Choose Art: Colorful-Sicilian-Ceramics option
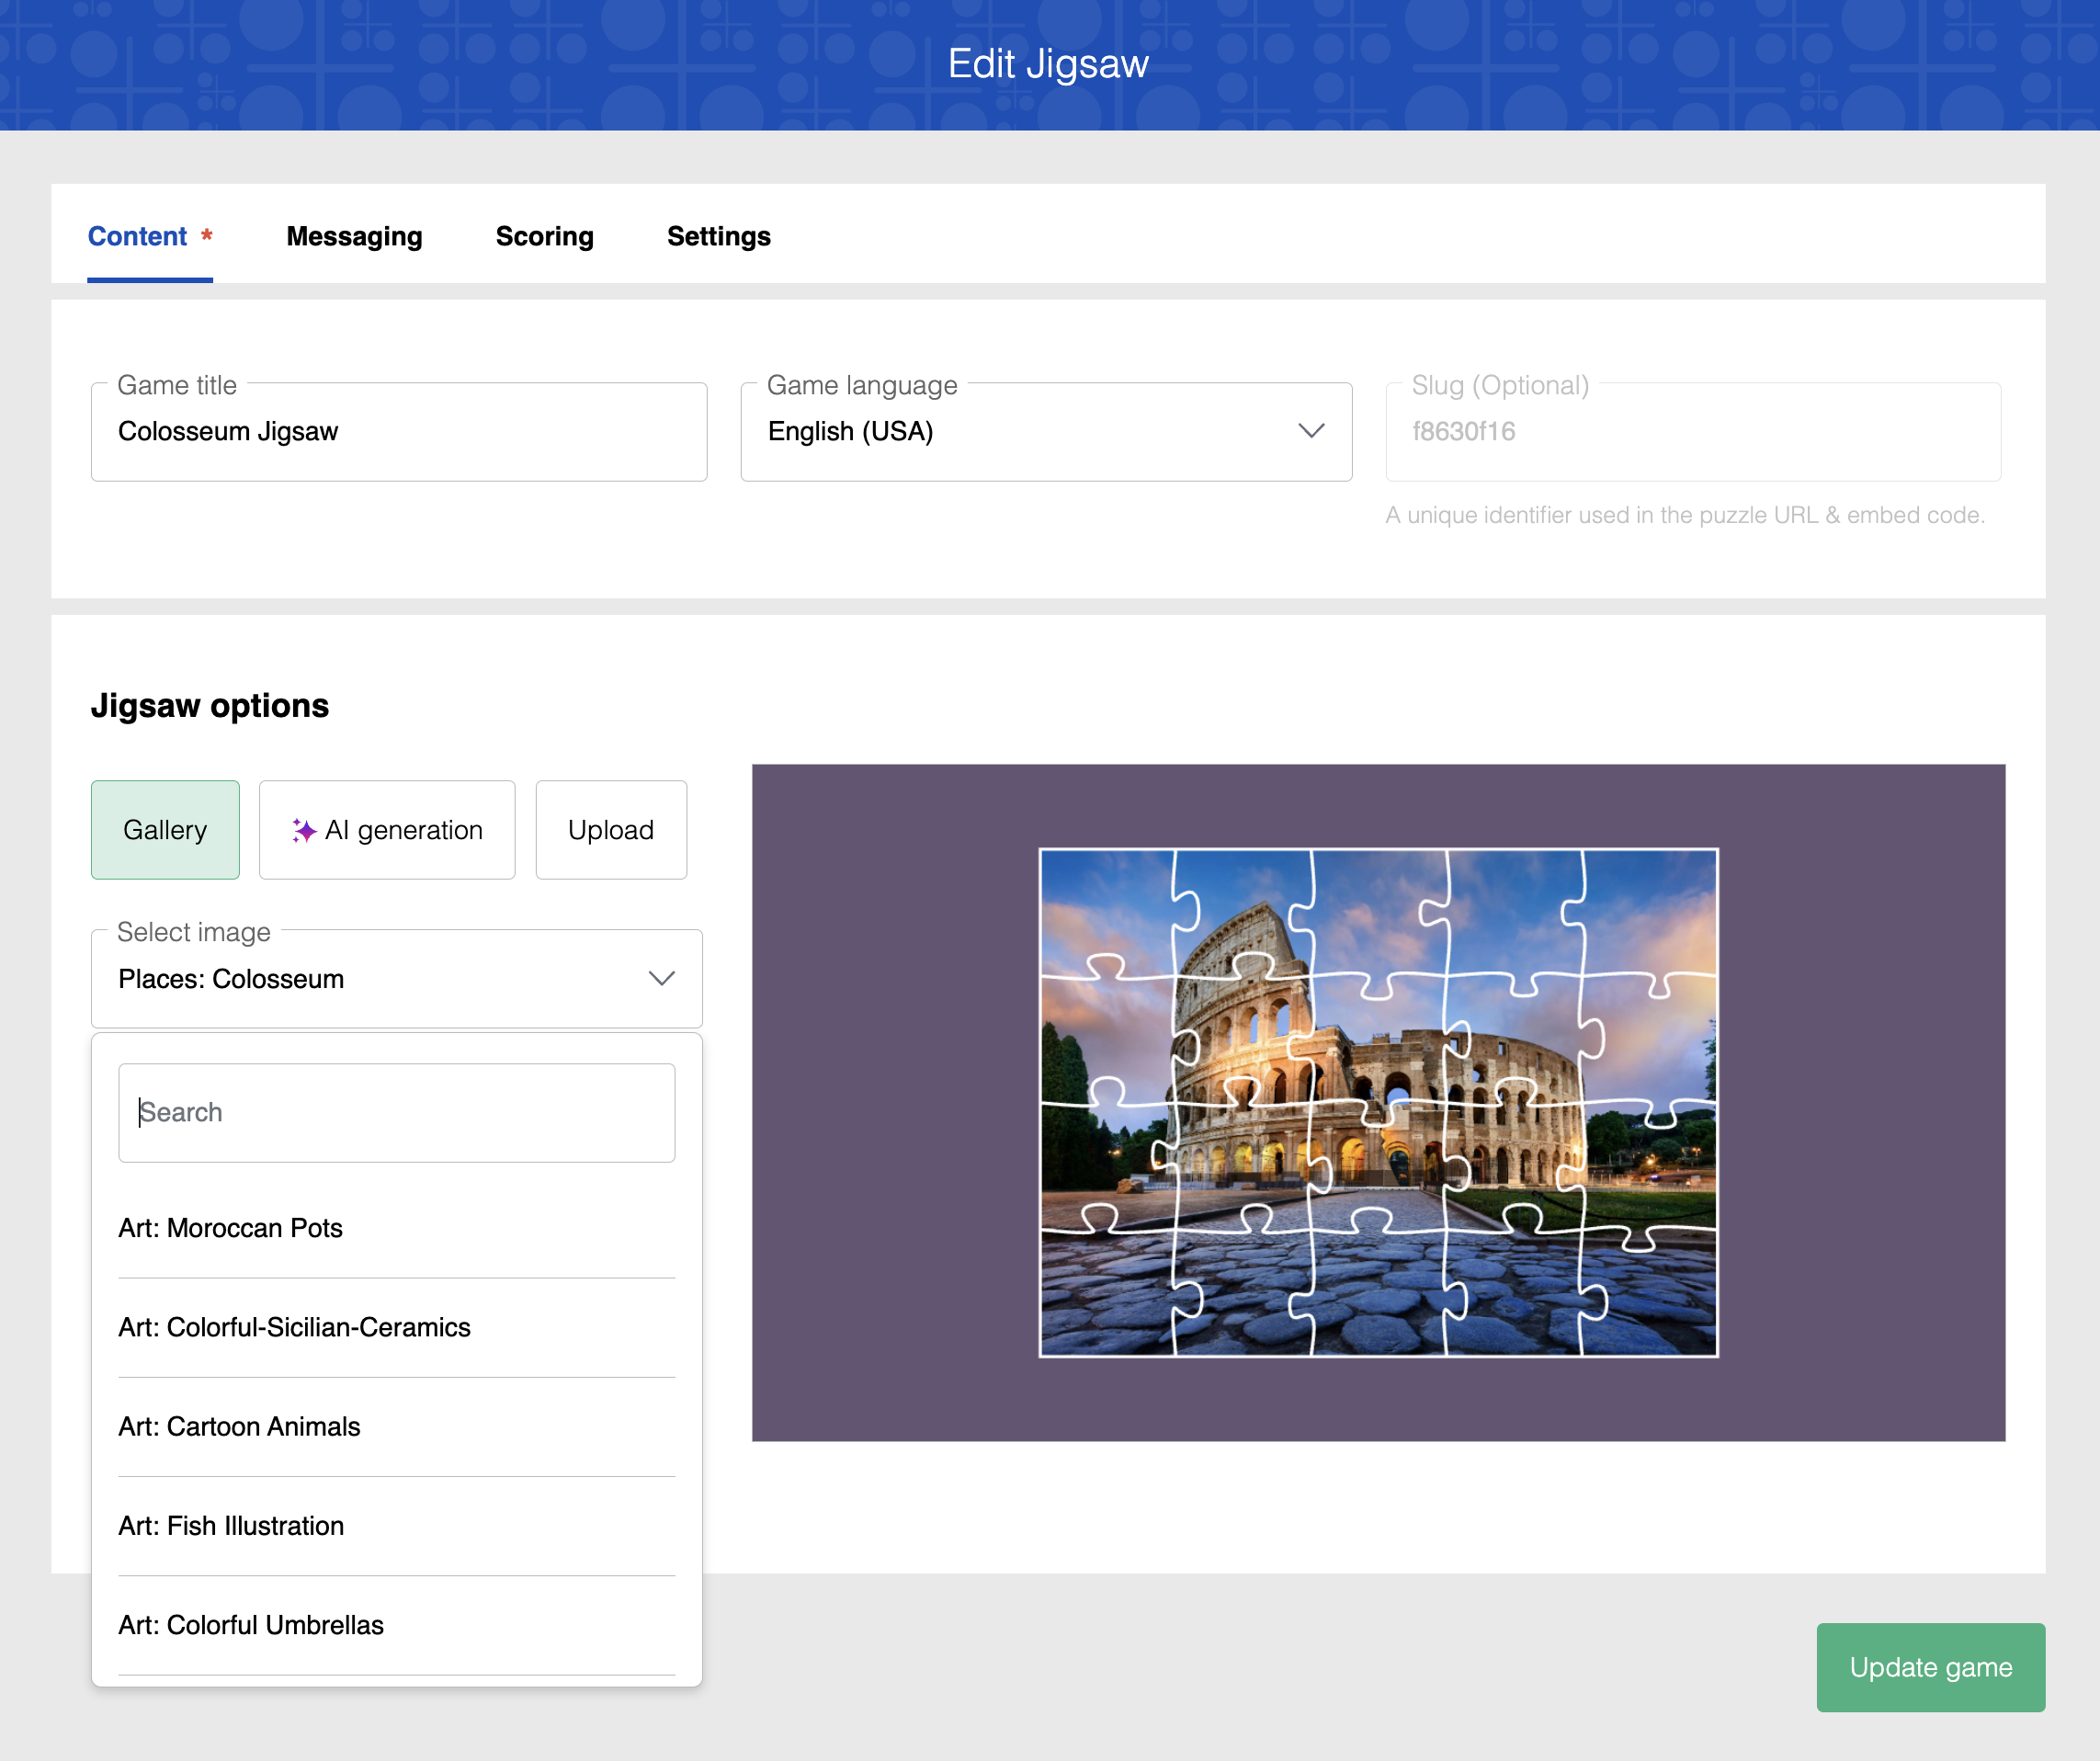The width and height of the screenshot is (2100, 1761). point(397,1327)
